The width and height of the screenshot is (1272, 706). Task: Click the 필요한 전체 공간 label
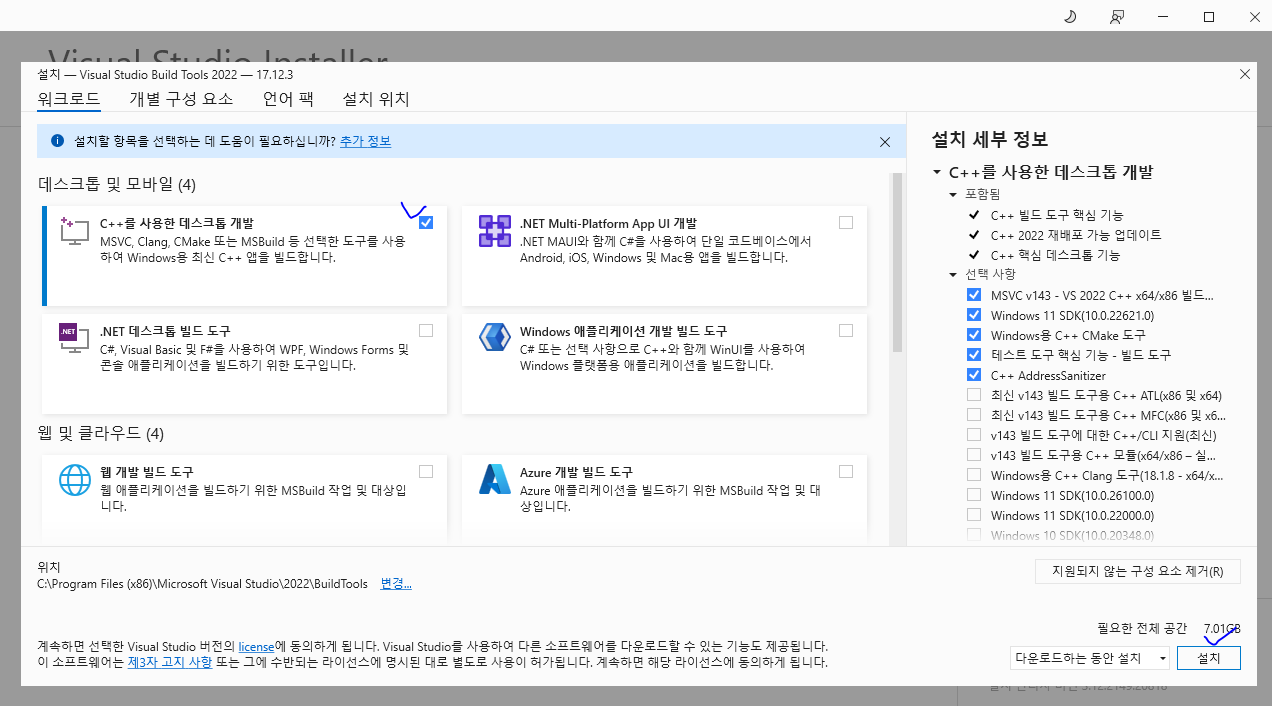[x=1142, y=628]
